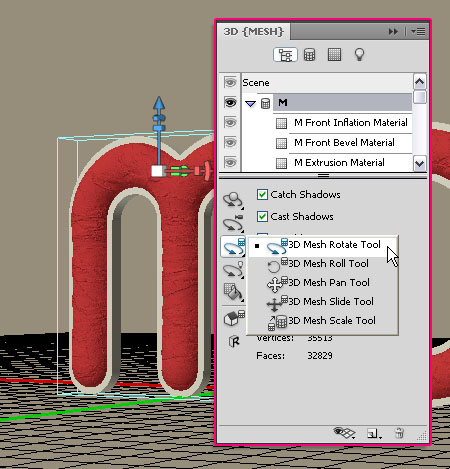Open Toggle Misc 3D Extras menu icon
450x469 pixels.
point(344,433)
